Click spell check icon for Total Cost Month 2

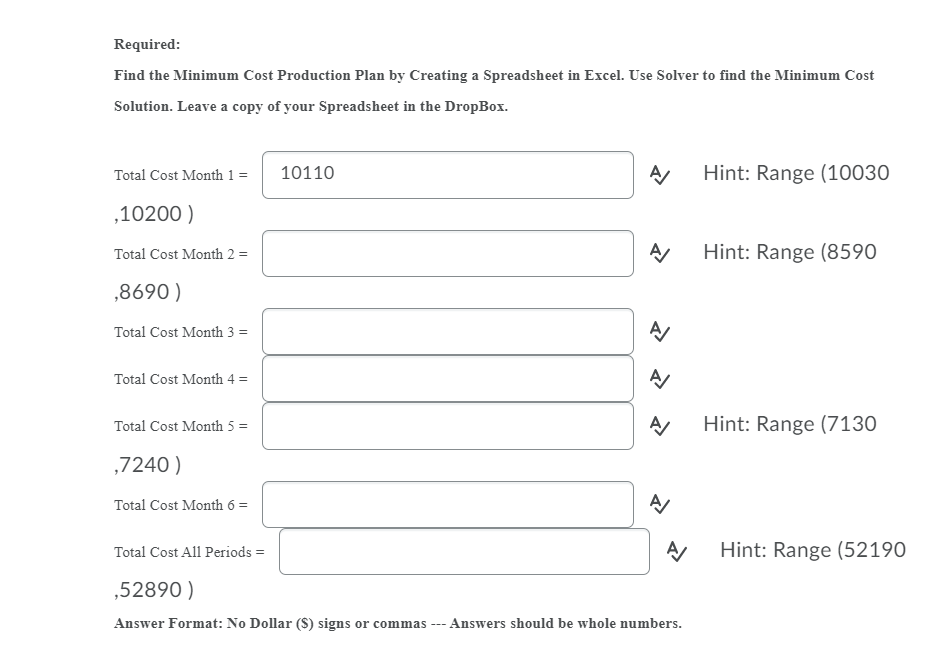(658, 253)
